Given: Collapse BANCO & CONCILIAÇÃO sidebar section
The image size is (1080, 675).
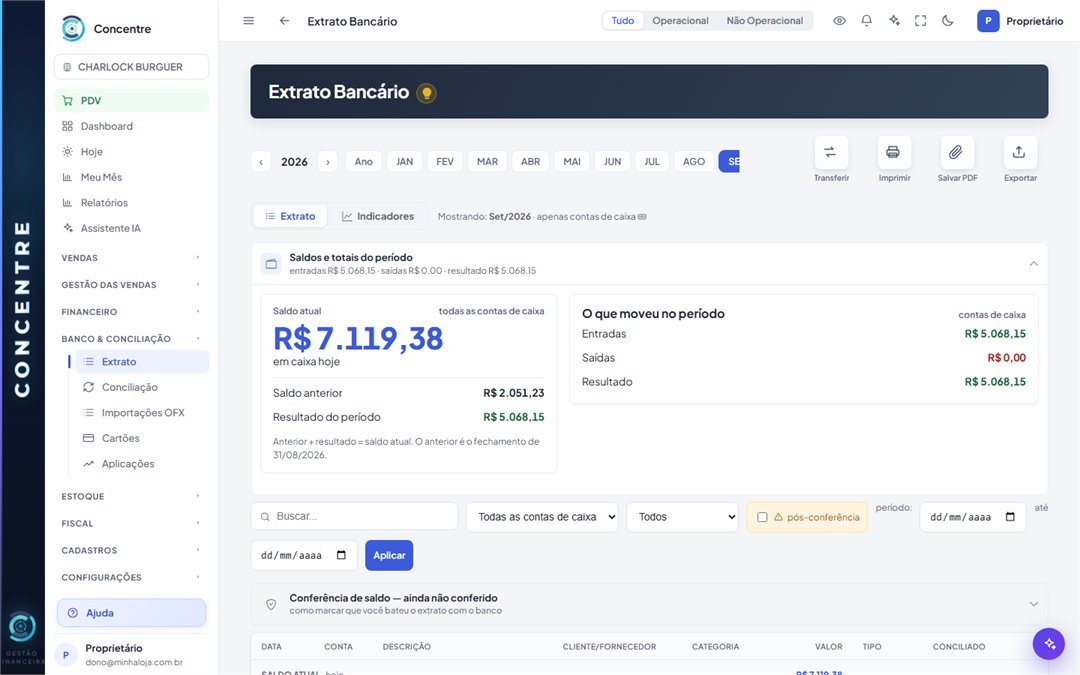Looking at the screenshot, I should pos(132,338).
